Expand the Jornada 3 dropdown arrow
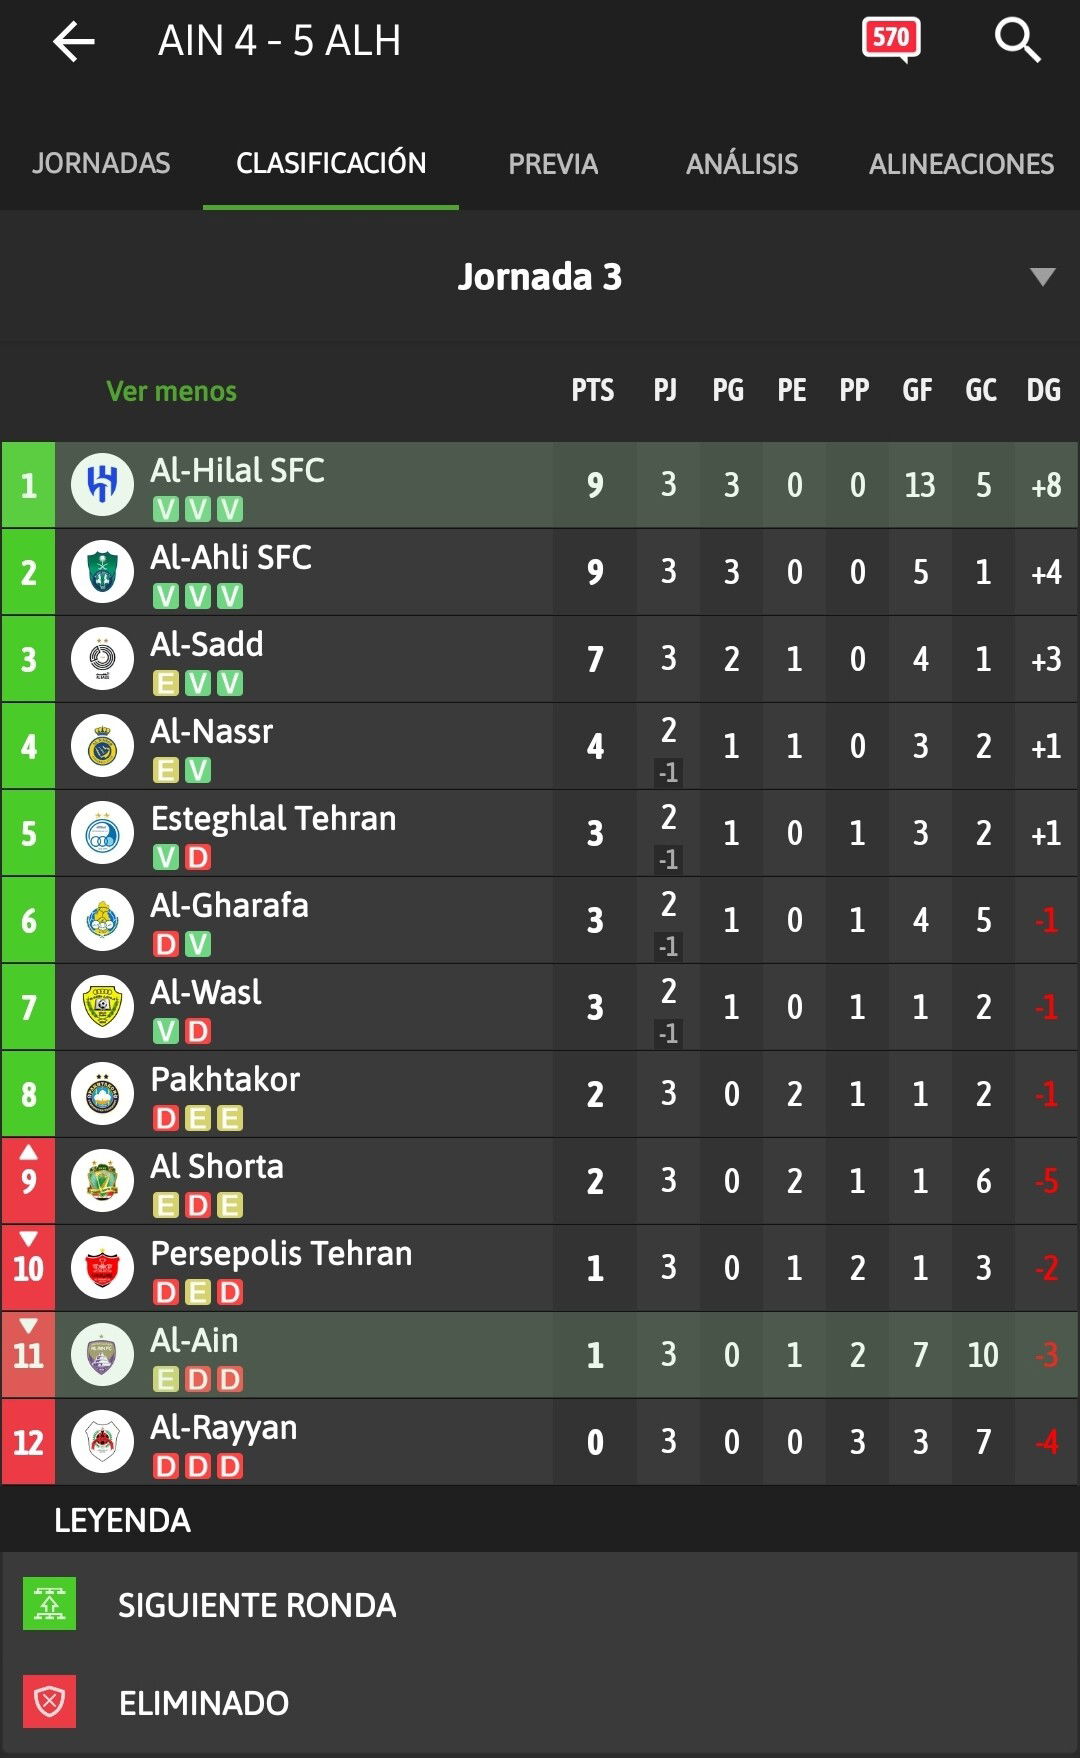Viewport: 1080px width, 1758px height. tap(1043, 277)
